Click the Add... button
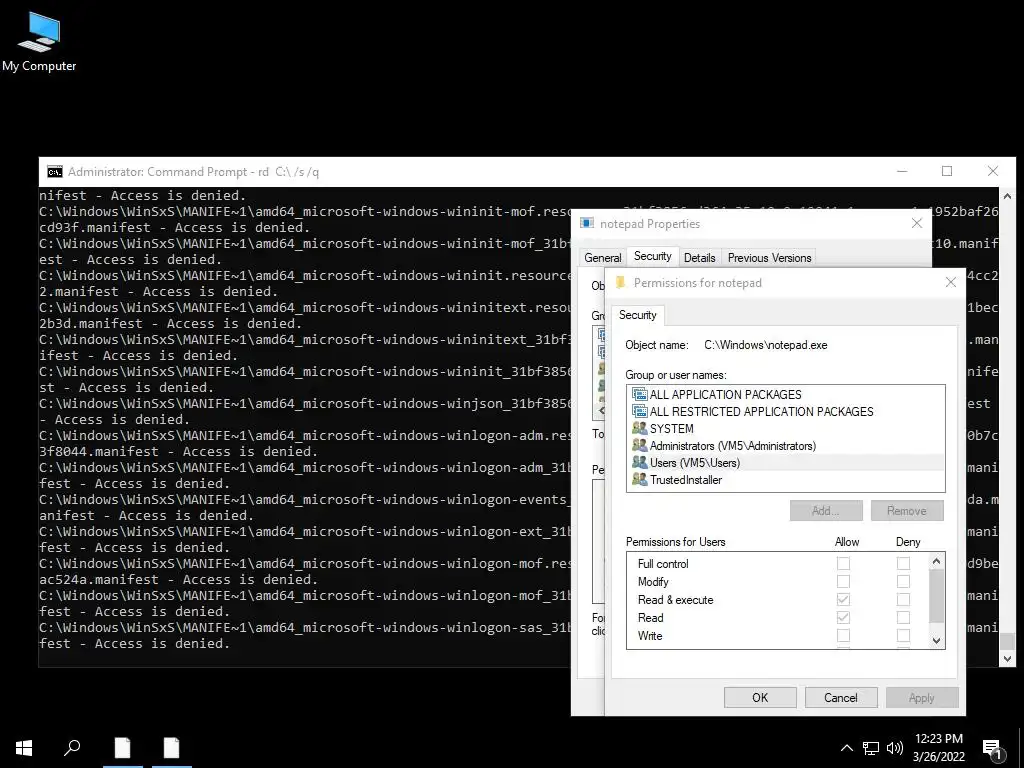This screenshot has width=1024, height=768. (826, 511)
